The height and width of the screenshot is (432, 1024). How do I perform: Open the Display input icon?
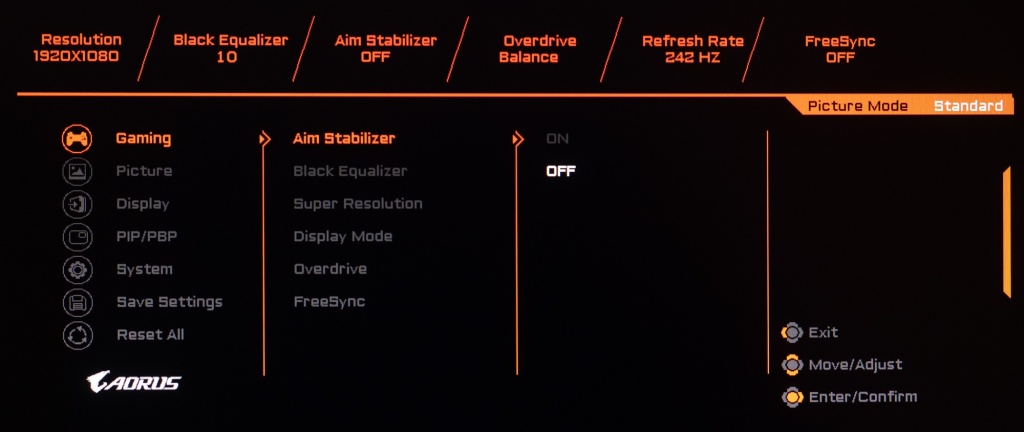[x=77, y=204]
